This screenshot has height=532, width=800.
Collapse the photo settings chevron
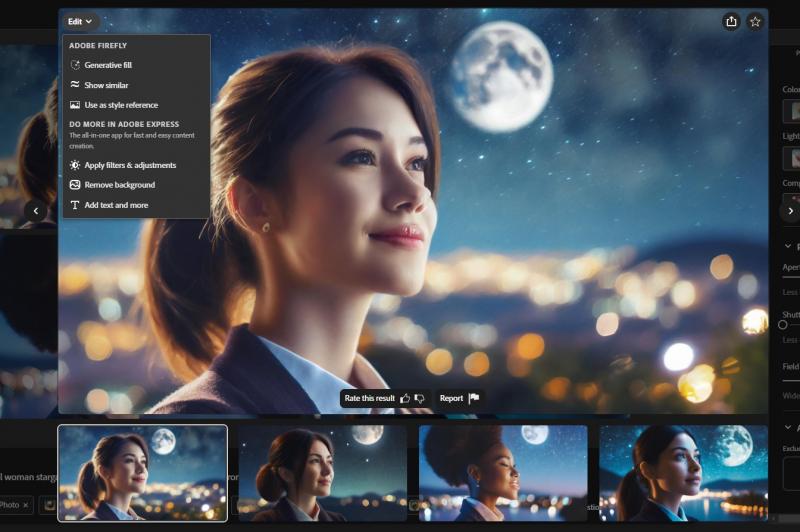[787, 246]
